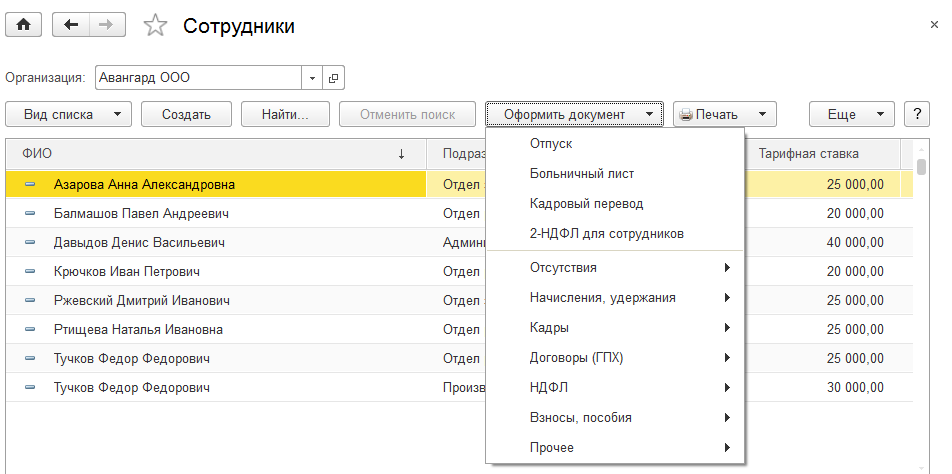The image size is (952, 474).
Task: Choose Больничный лист menu entry
Action: pyautogui.click(x=582, y=174)
